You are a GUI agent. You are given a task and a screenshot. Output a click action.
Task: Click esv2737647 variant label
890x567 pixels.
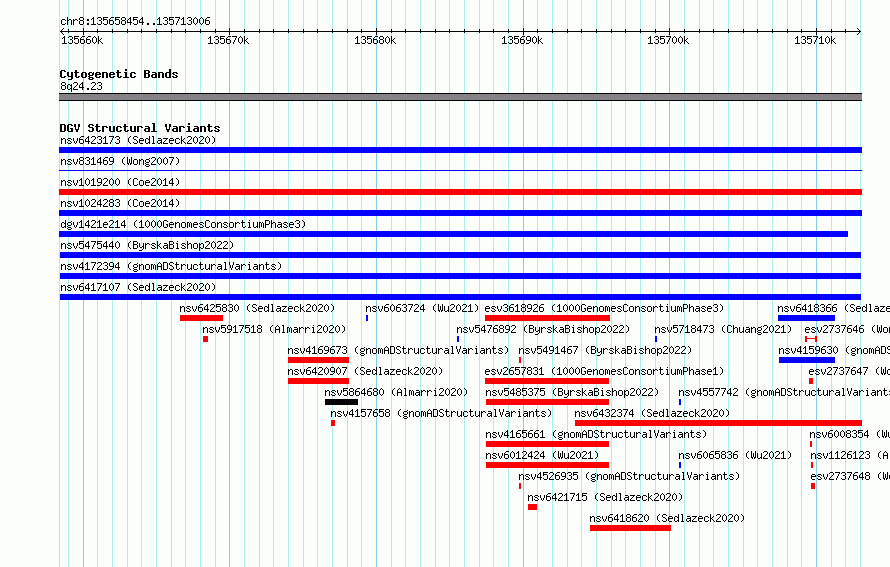point(849,371)
